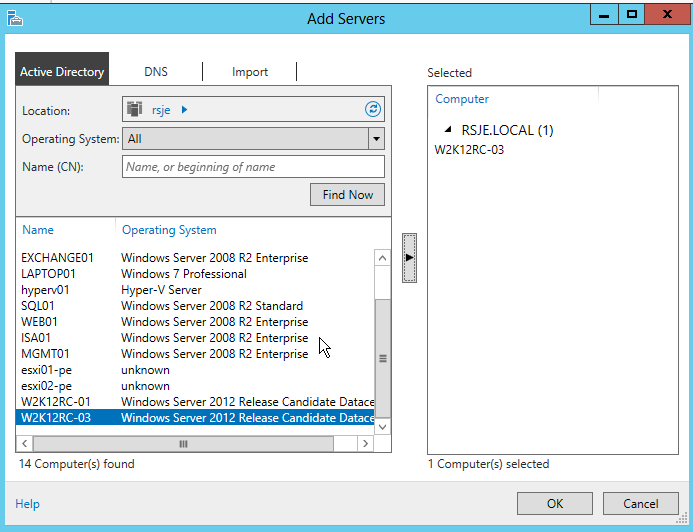Image resolution: width=693 pixels, height=532 pixels.
Task: Expand the rsje location chevron
Action: click(x=184, y=110)
